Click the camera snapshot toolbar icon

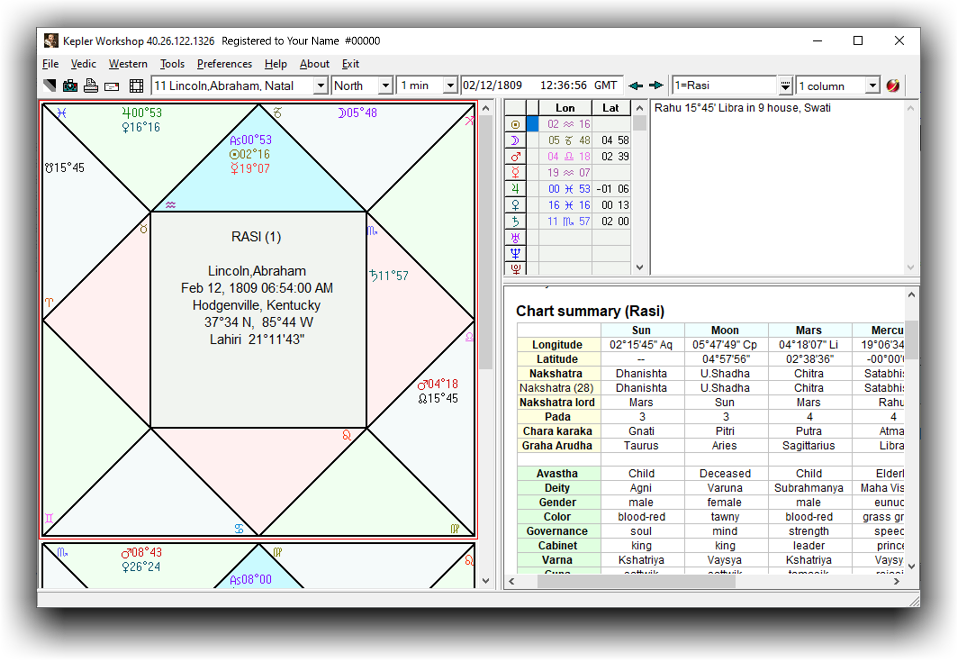70,86
